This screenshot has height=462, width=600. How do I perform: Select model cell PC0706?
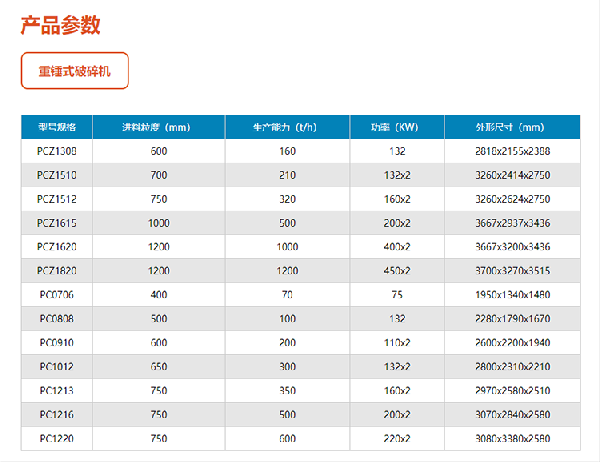[57, 295]
